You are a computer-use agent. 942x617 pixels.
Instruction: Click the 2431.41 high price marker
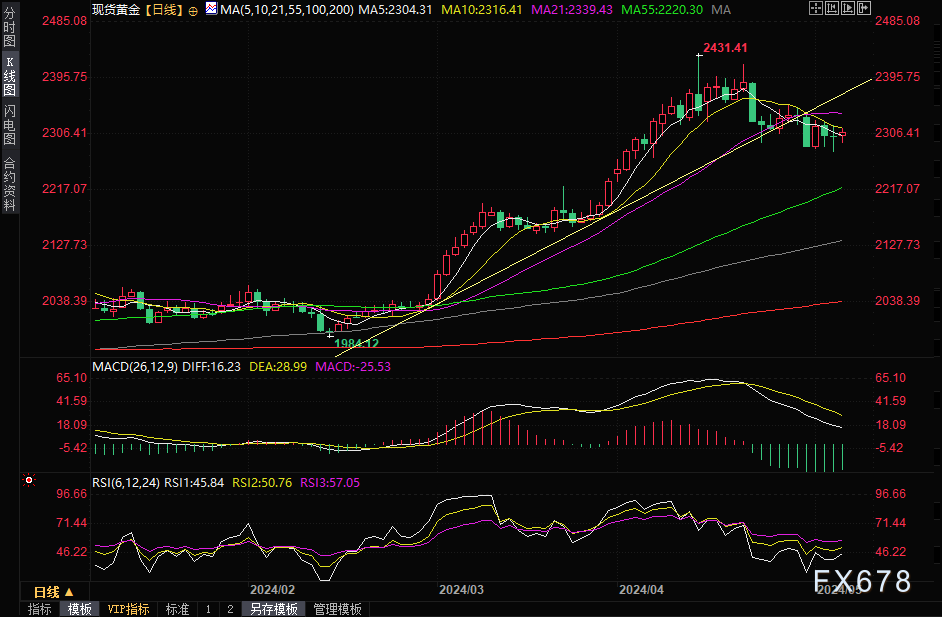click(x=725, y=48)
